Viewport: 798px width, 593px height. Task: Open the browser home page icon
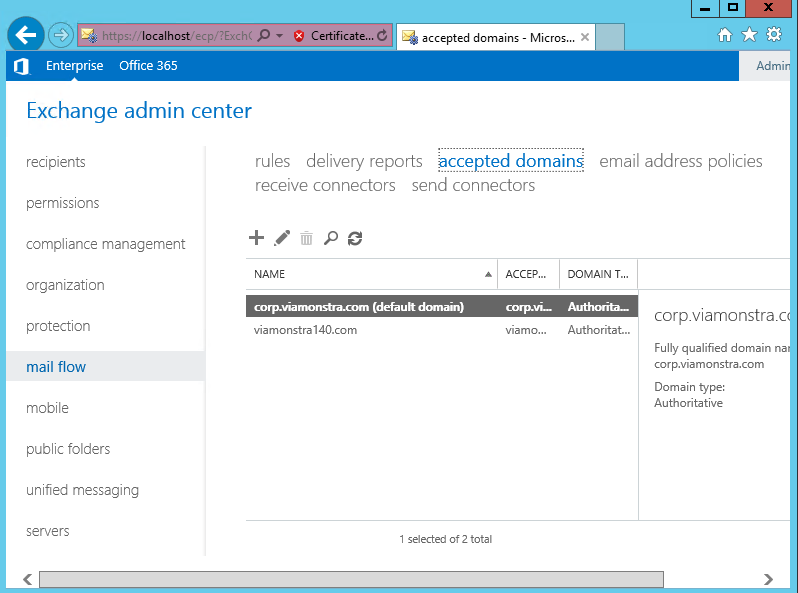pos(725,35)
